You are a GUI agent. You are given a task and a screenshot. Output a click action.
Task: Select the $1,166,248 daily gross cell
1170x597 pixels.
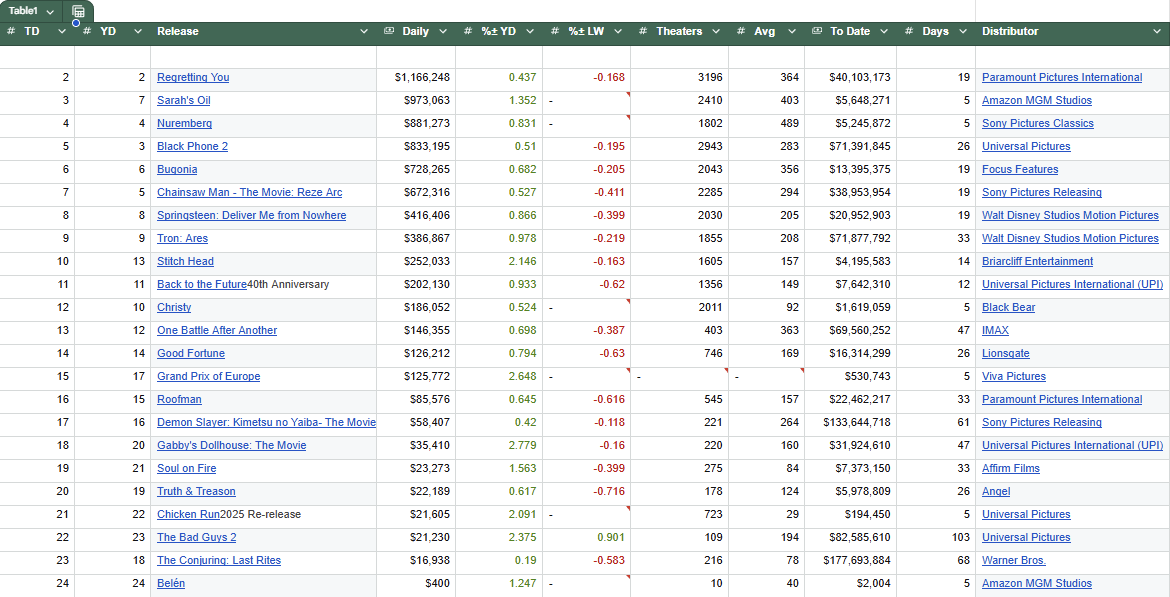click(x=421, y=78)
